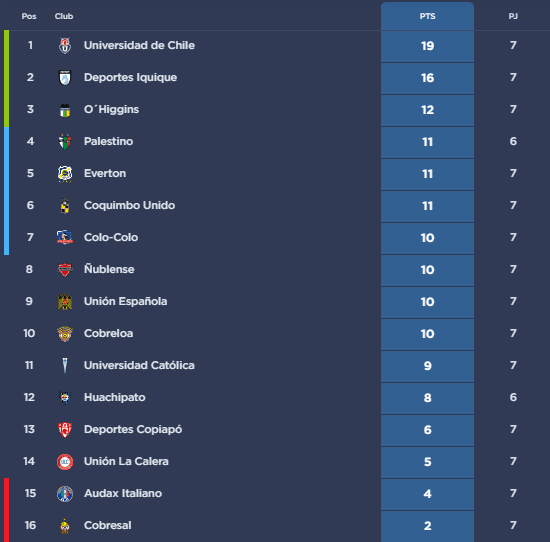Click Cobresal's points cell showing 2
550x542 pixels.
tap(427, 526)
